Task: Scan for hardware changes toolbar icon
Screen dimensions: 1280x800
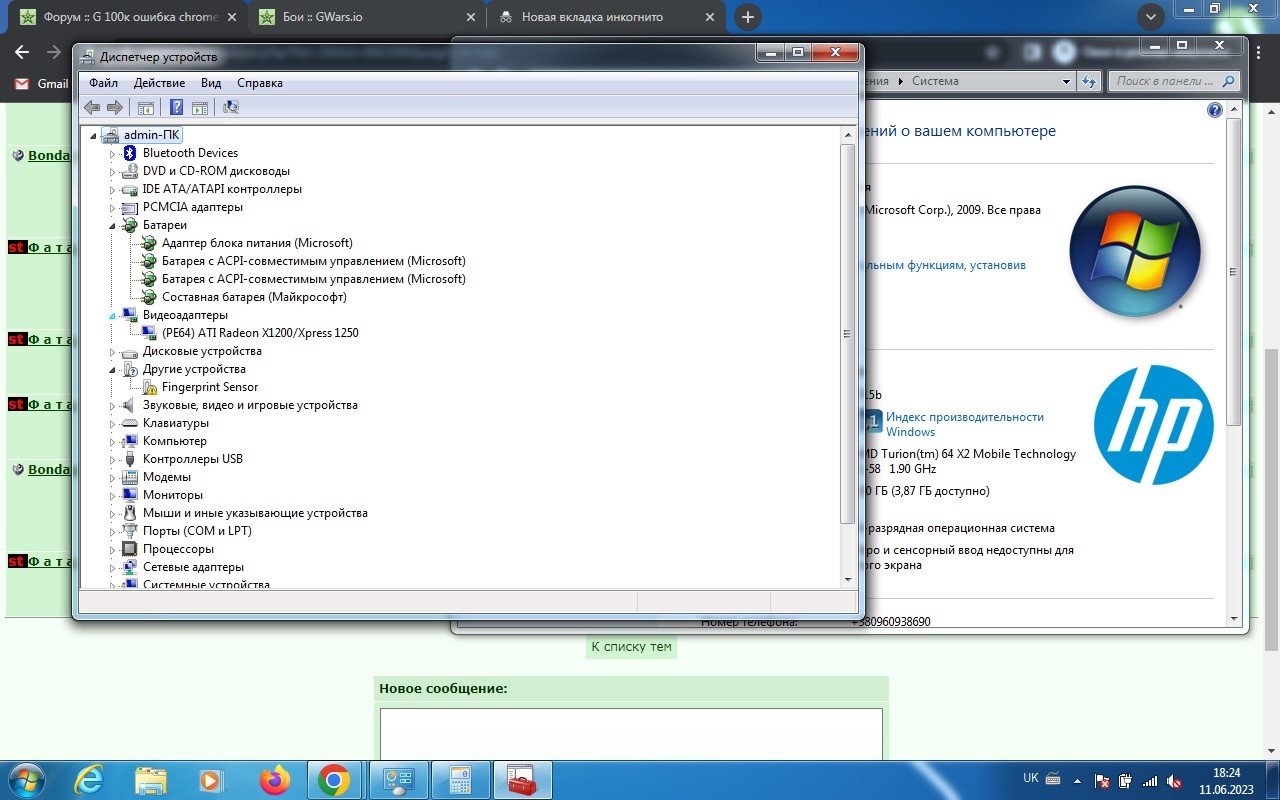Action: (231, 107)
